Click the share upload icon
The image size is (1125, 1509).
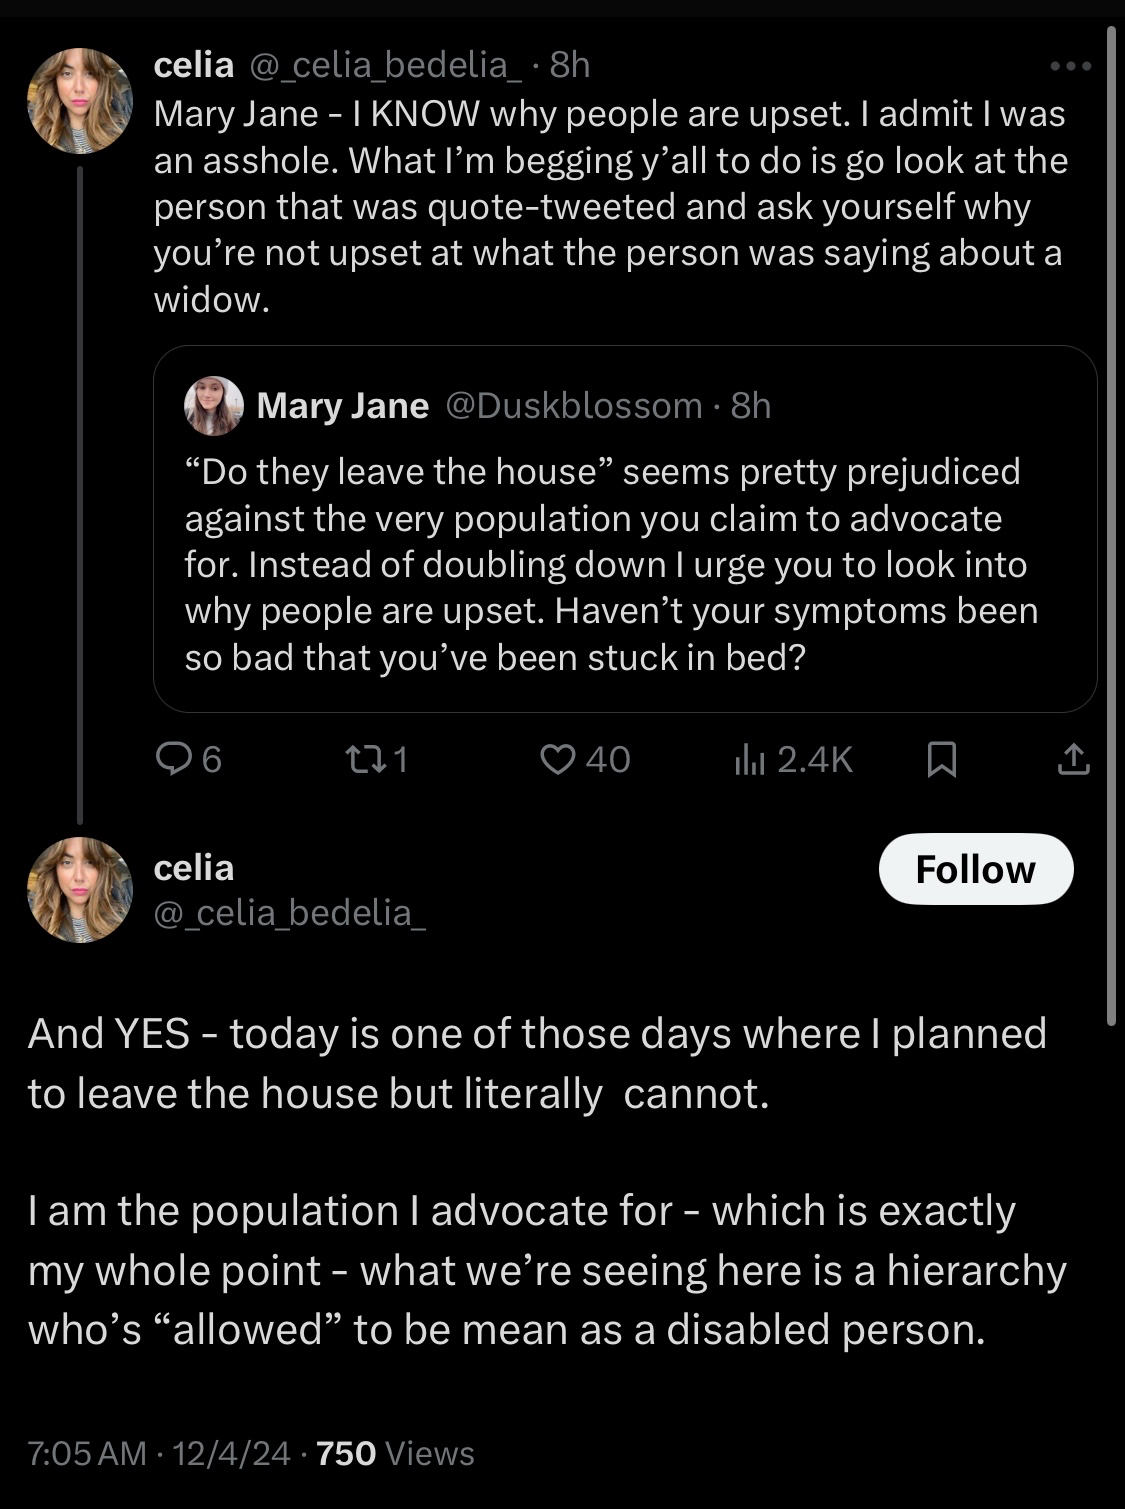click(x=1073, y=760)
